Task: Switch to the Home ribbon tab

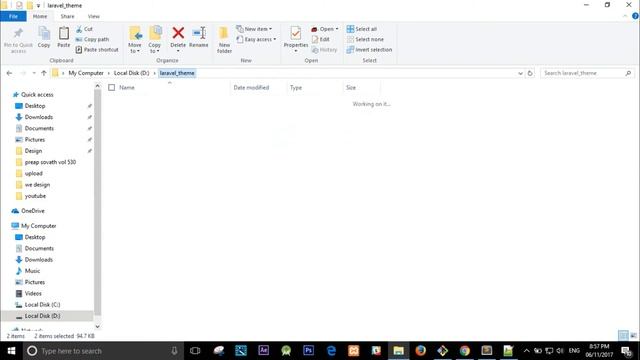Action: (40, 16)
